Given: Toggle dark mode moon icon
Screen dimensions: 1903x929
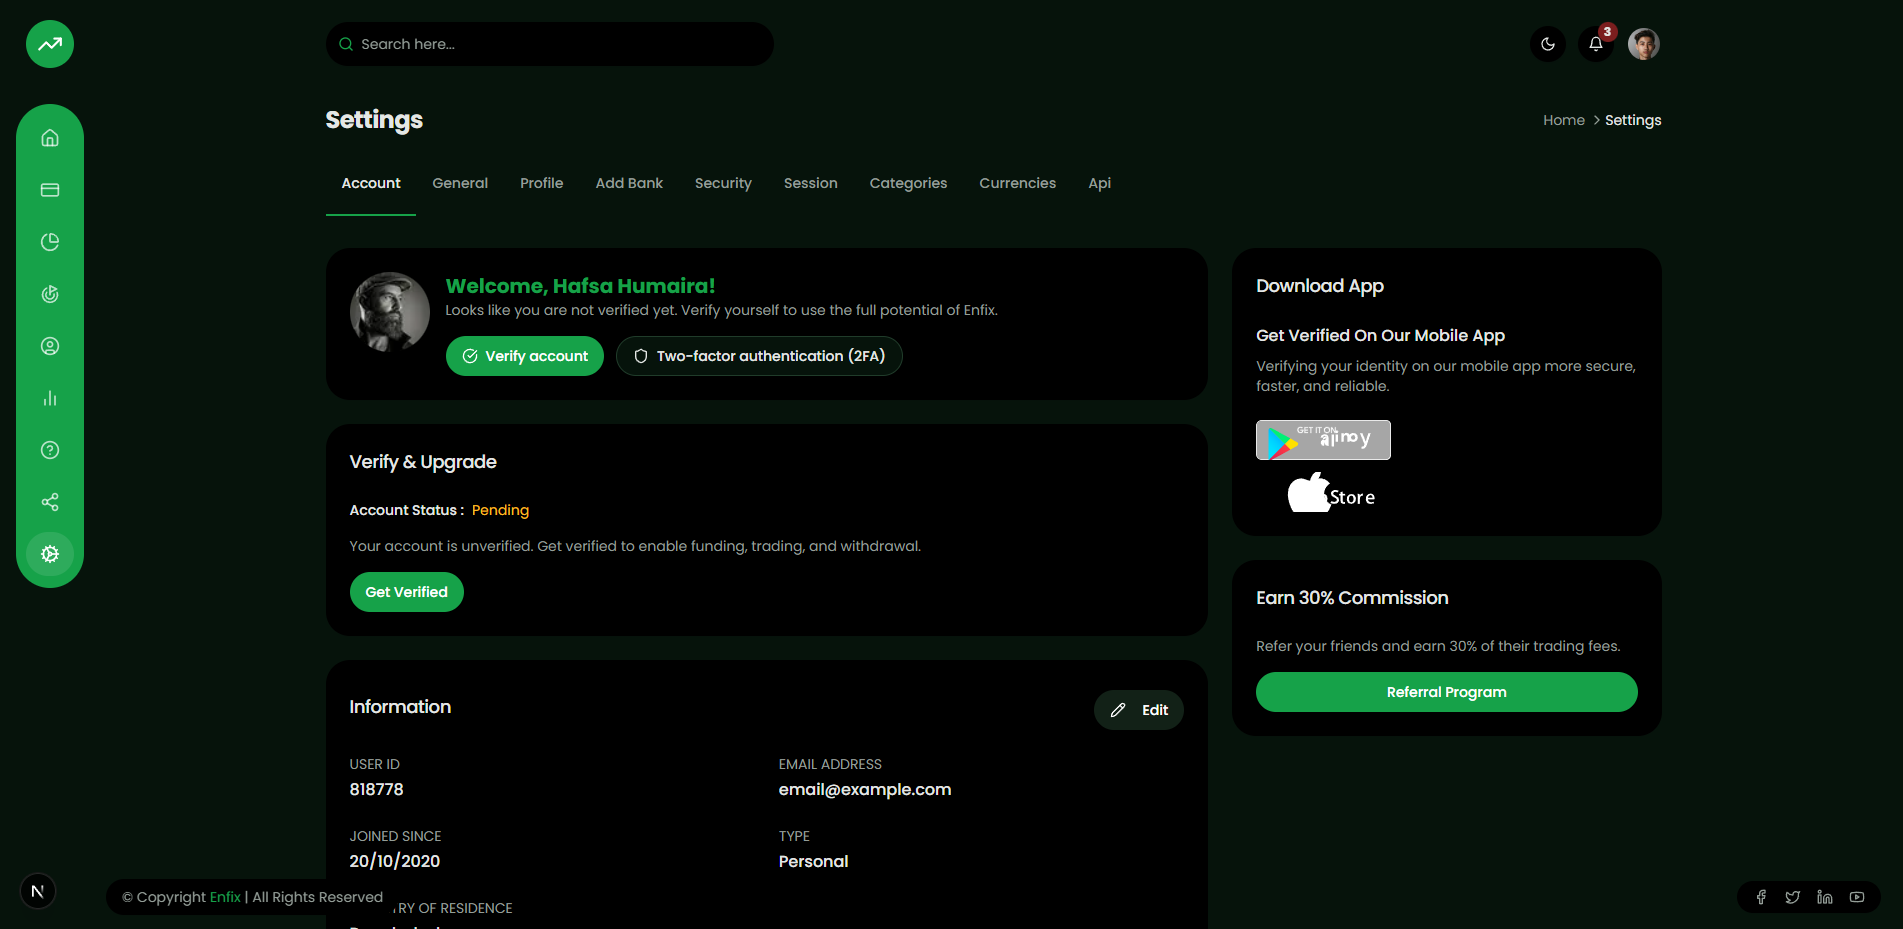Looking at the screenshot, I should coord(1548,44).
